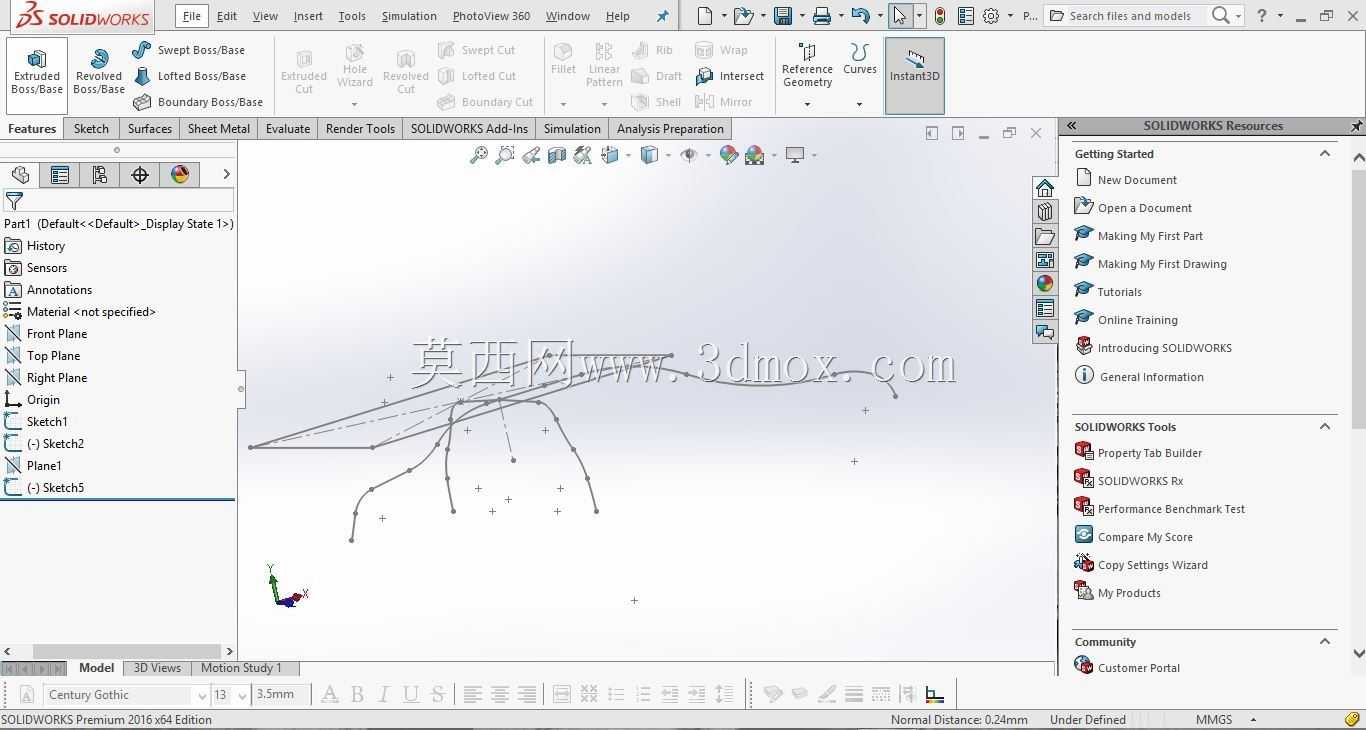Open the File menu
This screenshot has width=1366, height=730.
pos(191,16)
